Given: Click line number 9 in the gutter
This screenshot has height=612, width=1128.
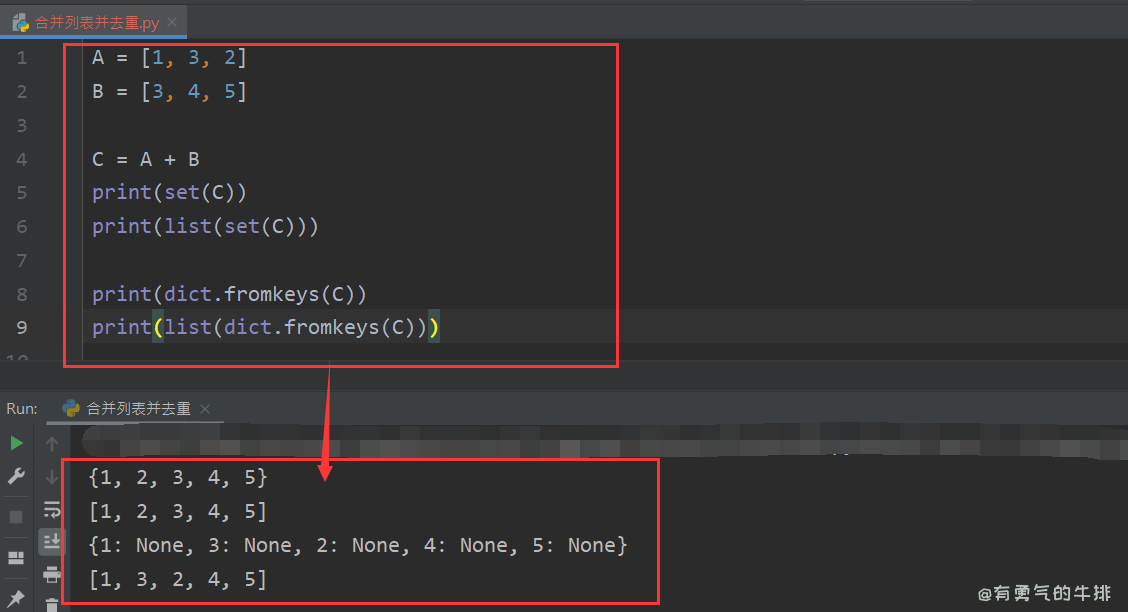Looking at the screenshot, I should tap(22, 327).
